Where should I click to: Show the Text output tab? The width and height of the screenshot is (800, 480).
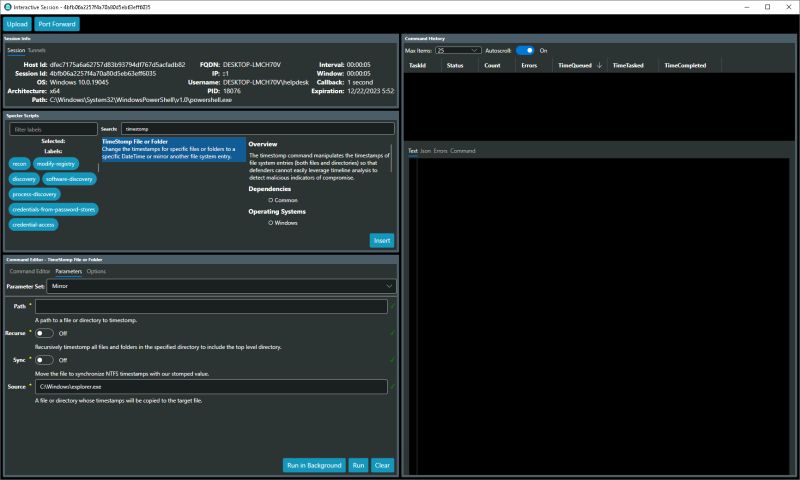pos(413,151)
